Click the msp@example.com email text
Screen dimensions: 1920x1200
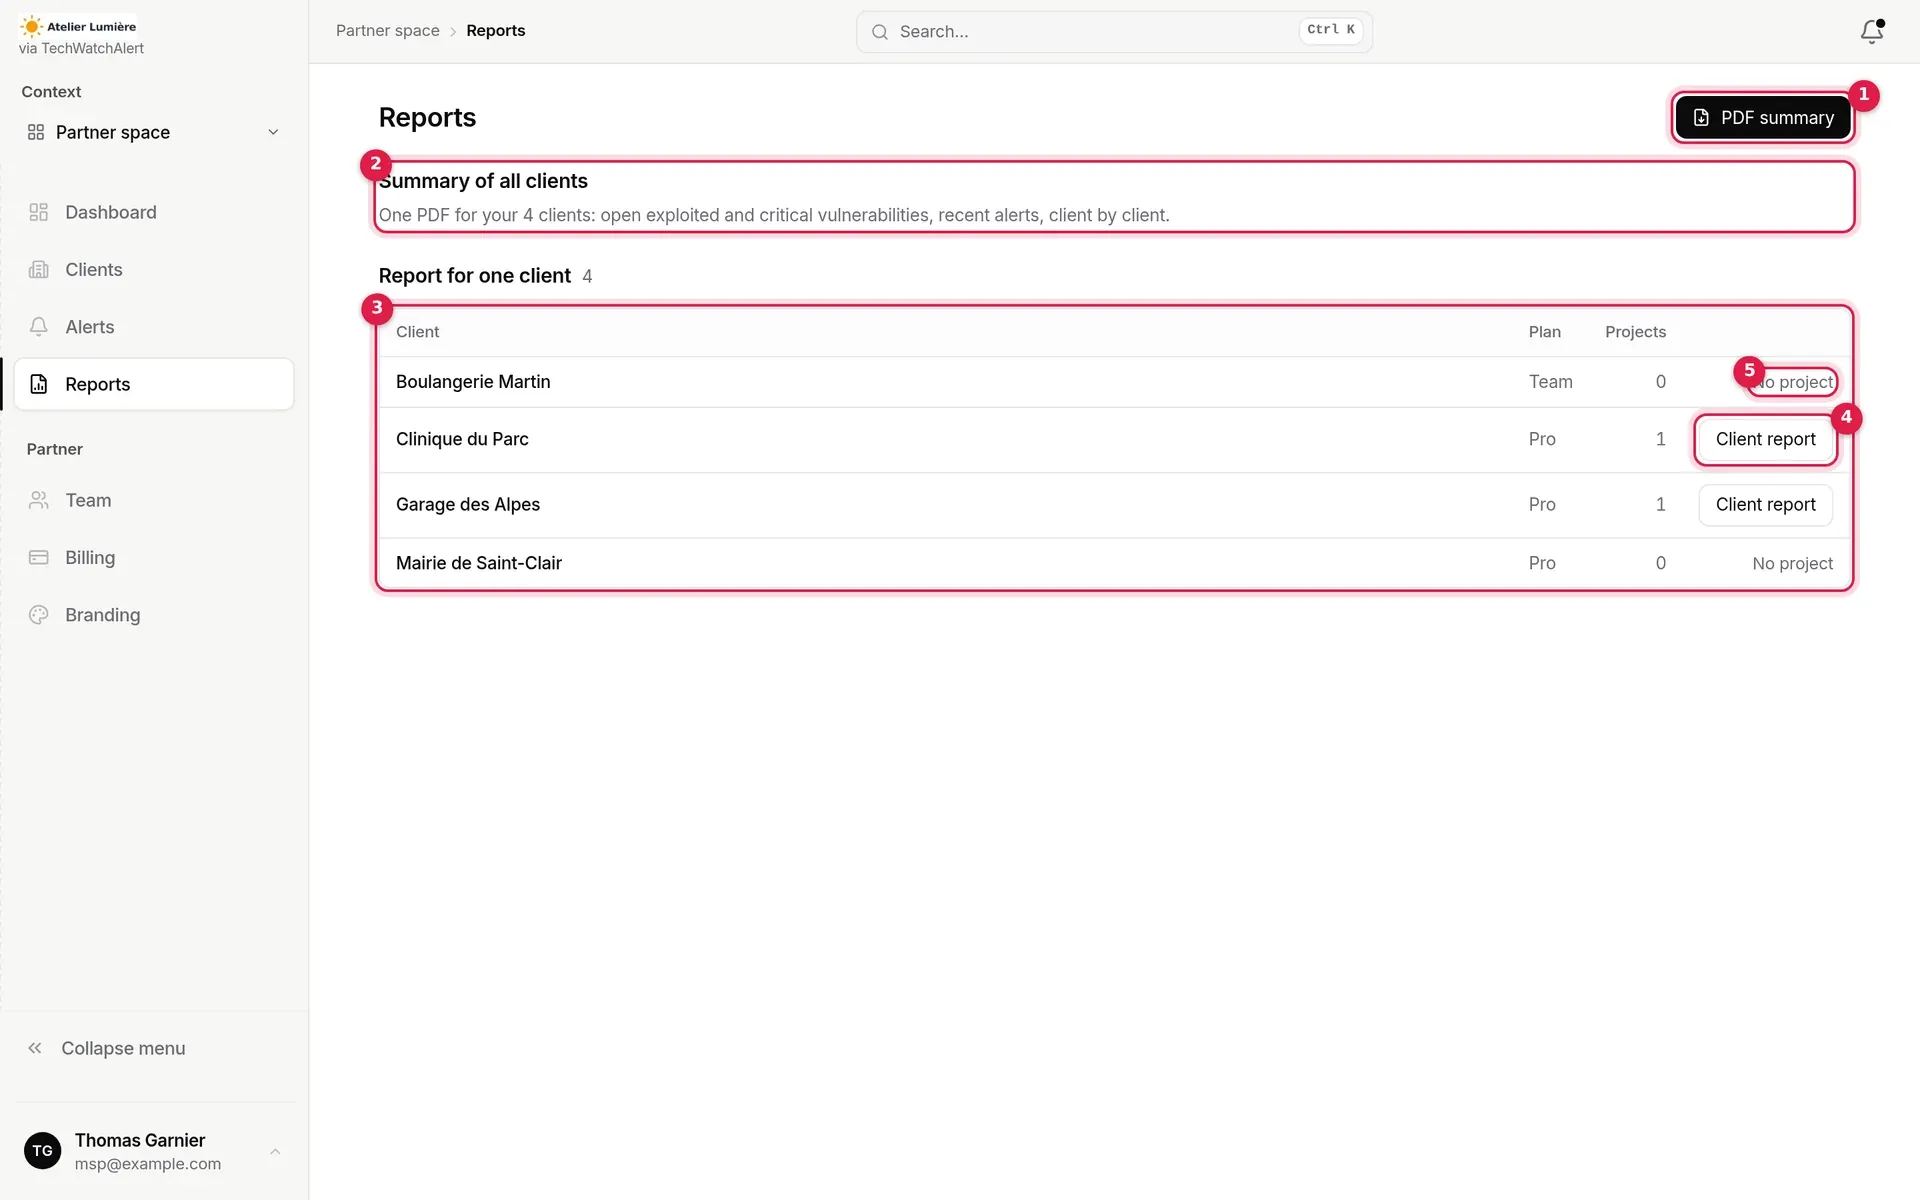tap(148, 1164)
